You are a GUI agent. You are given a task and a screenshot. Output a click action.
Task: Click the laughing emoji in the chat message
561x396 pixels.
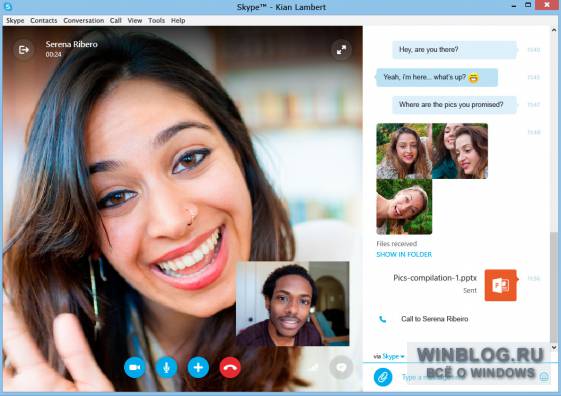tap(473, 77)
